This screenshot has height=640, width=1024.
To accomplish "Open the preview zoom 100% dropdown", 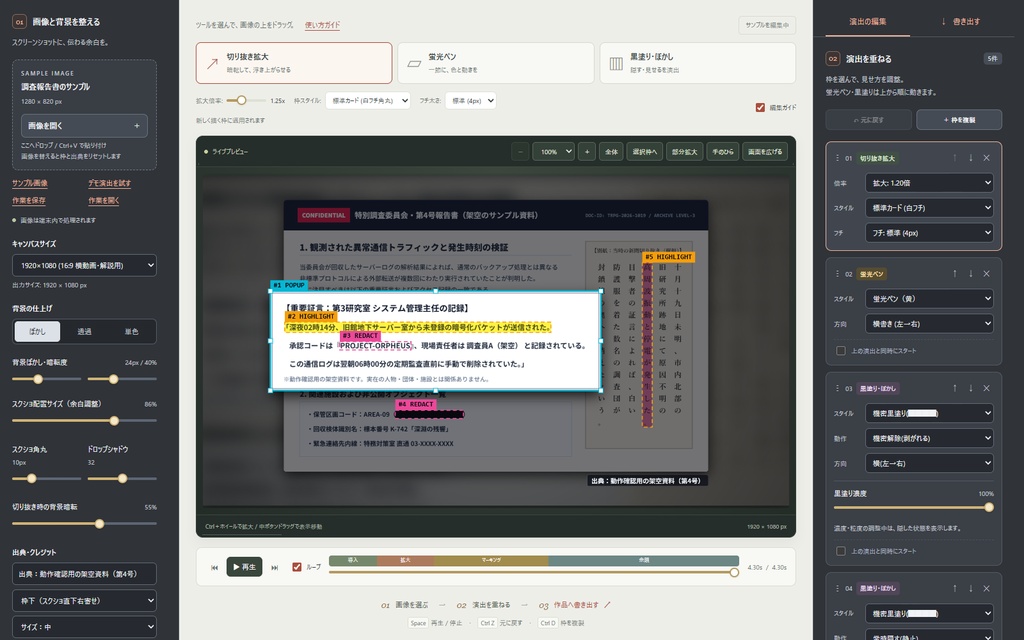I will (x=553, y=152).
